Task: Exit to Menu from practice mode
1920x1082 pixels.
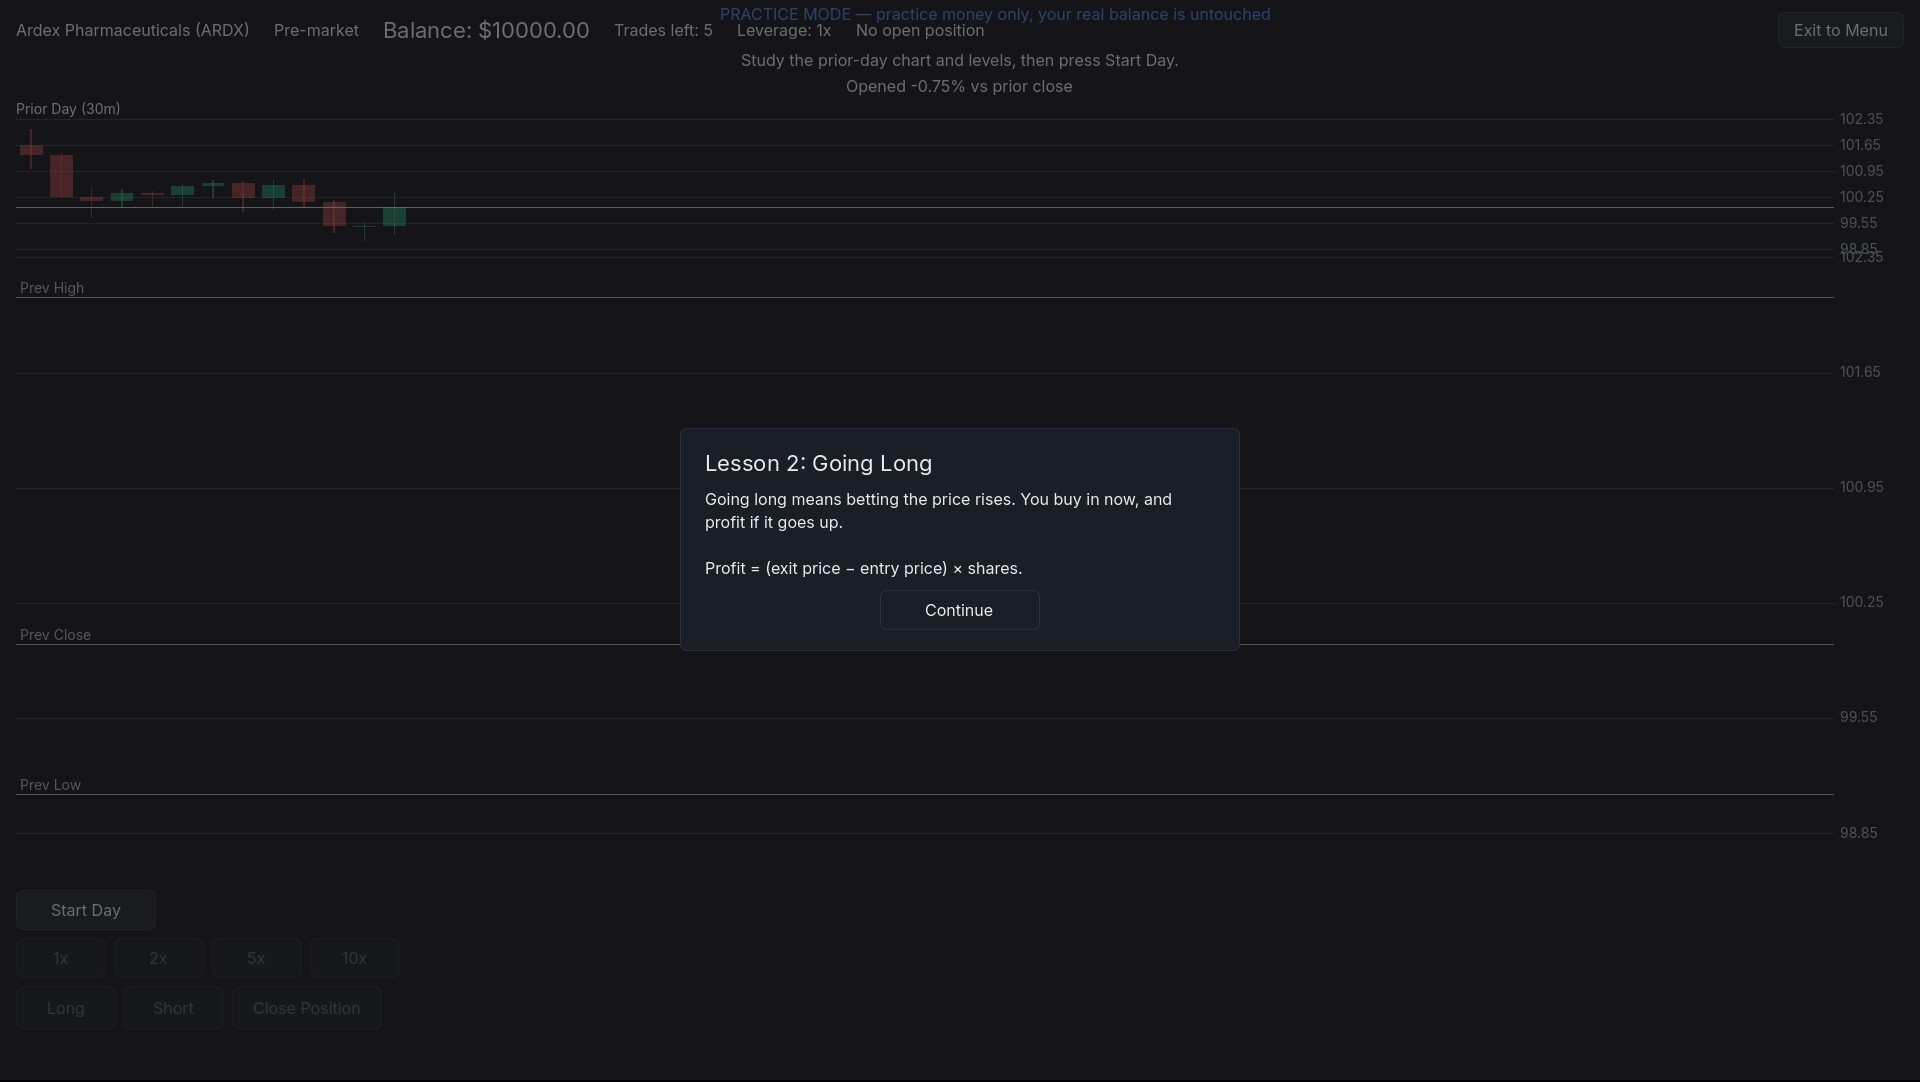Action: click(x=1840, y=30)
